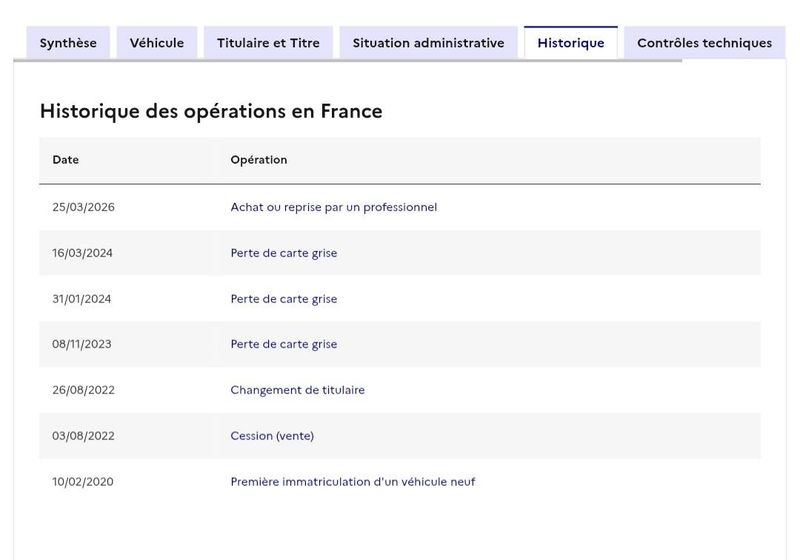Click the Cession (vente) operation
This screenshot has height=560, width=800.
point(272,436)
